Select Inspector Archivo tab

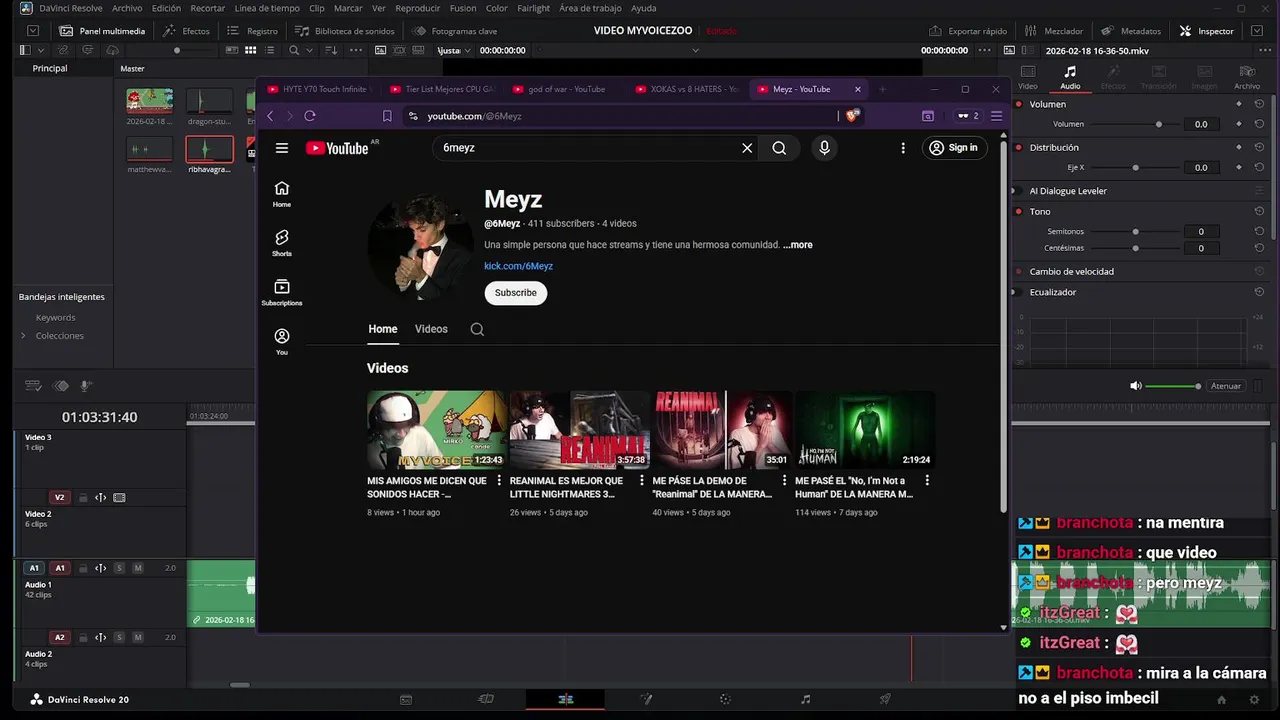click(x=1247, y=76)
